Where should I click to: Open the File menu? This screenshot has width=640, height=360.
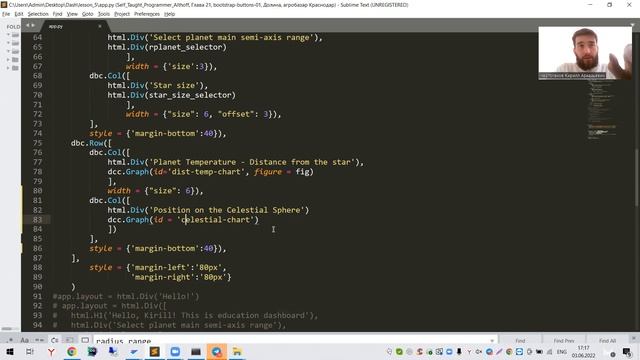click(6, 14)
